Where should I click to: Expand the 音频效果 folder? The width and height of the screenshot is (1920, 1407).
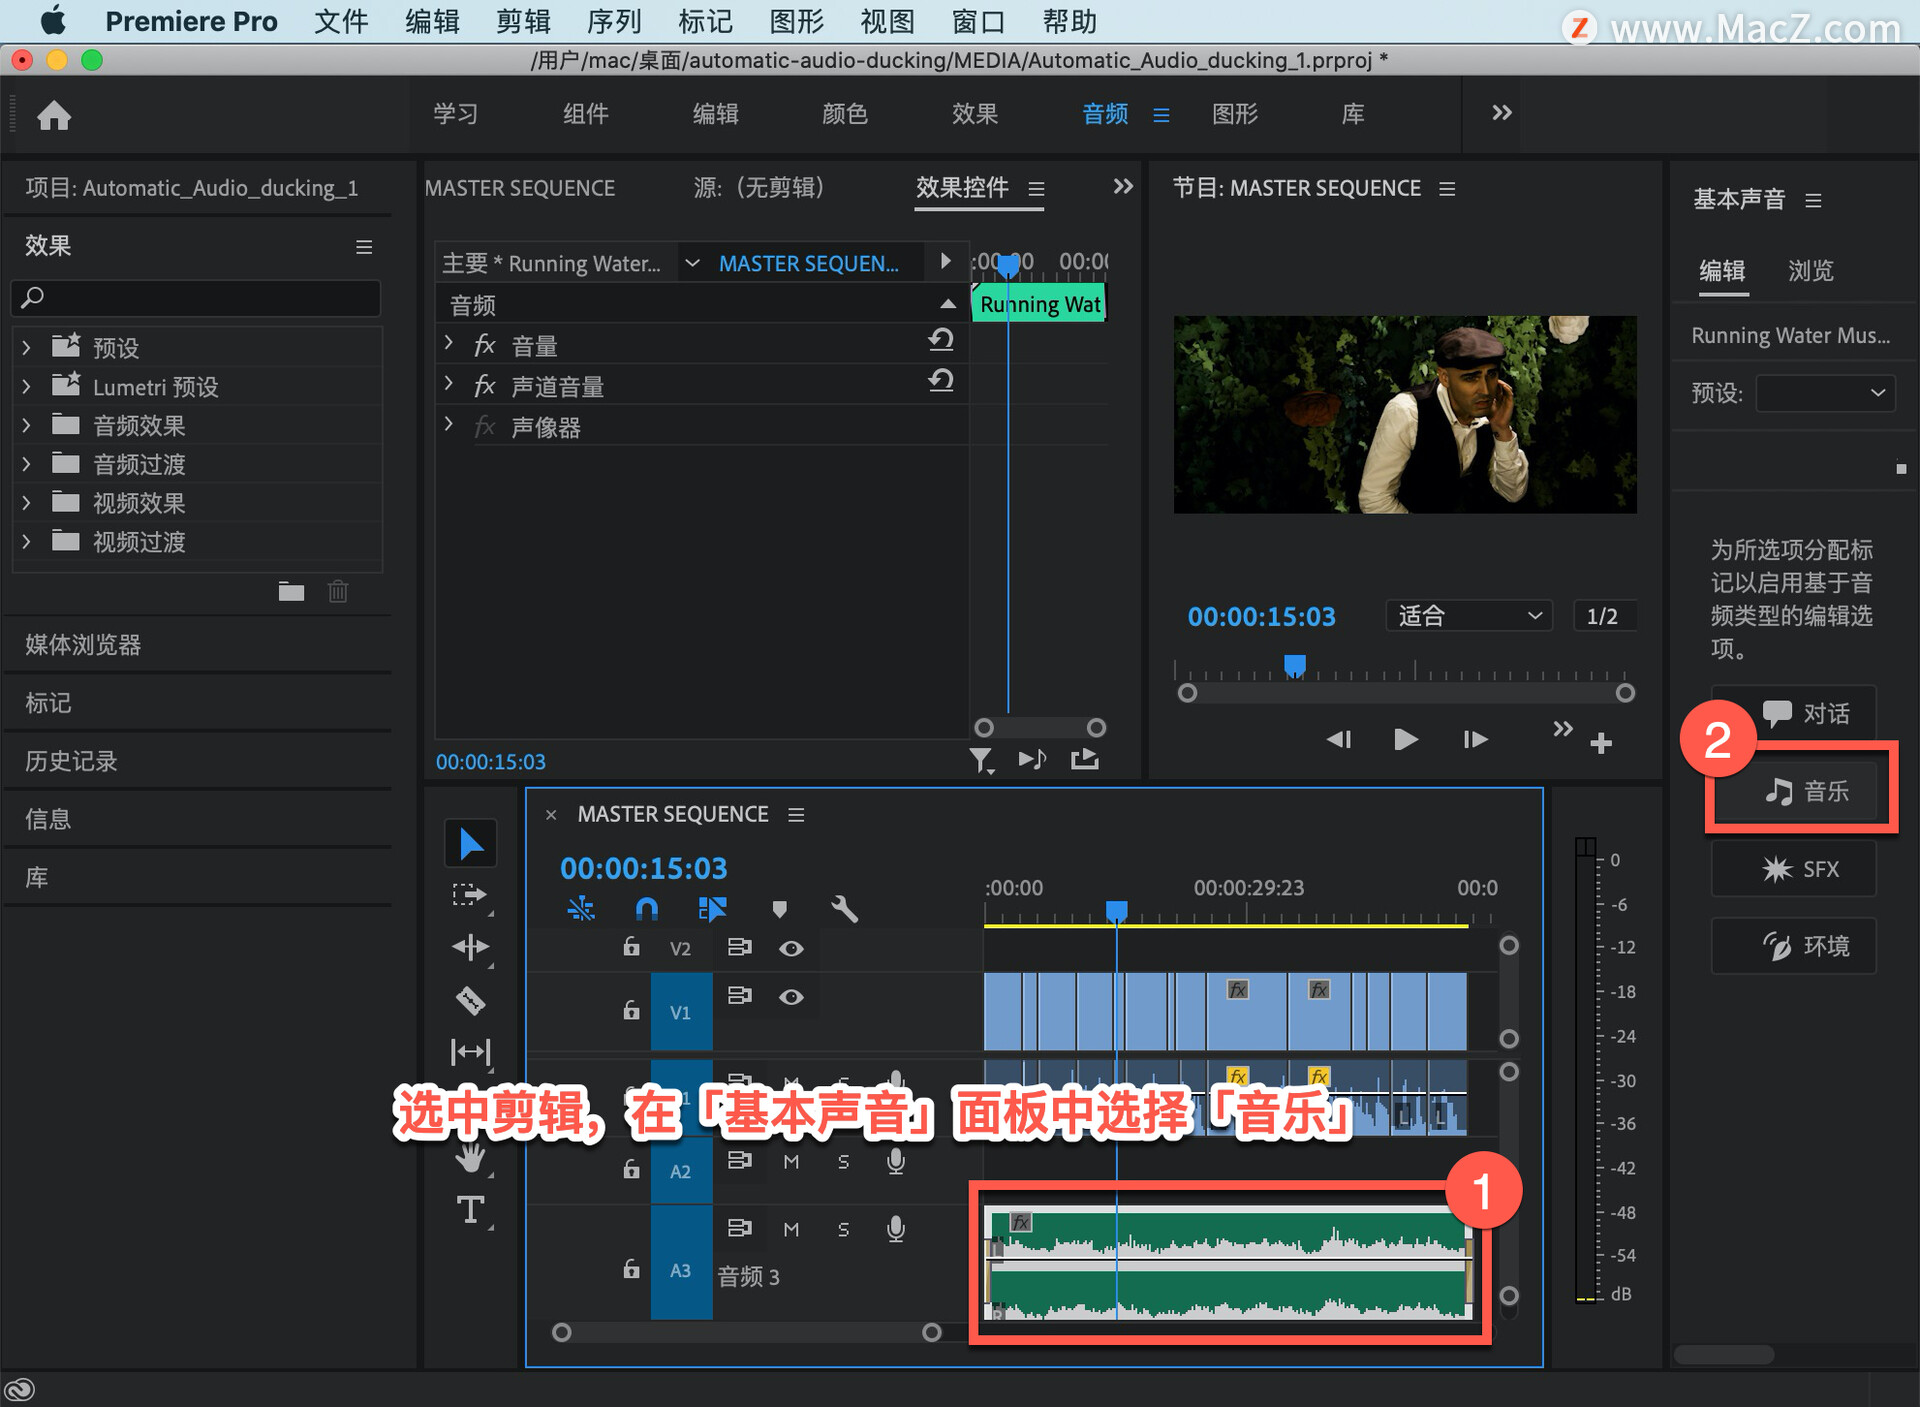click(26, 426)
